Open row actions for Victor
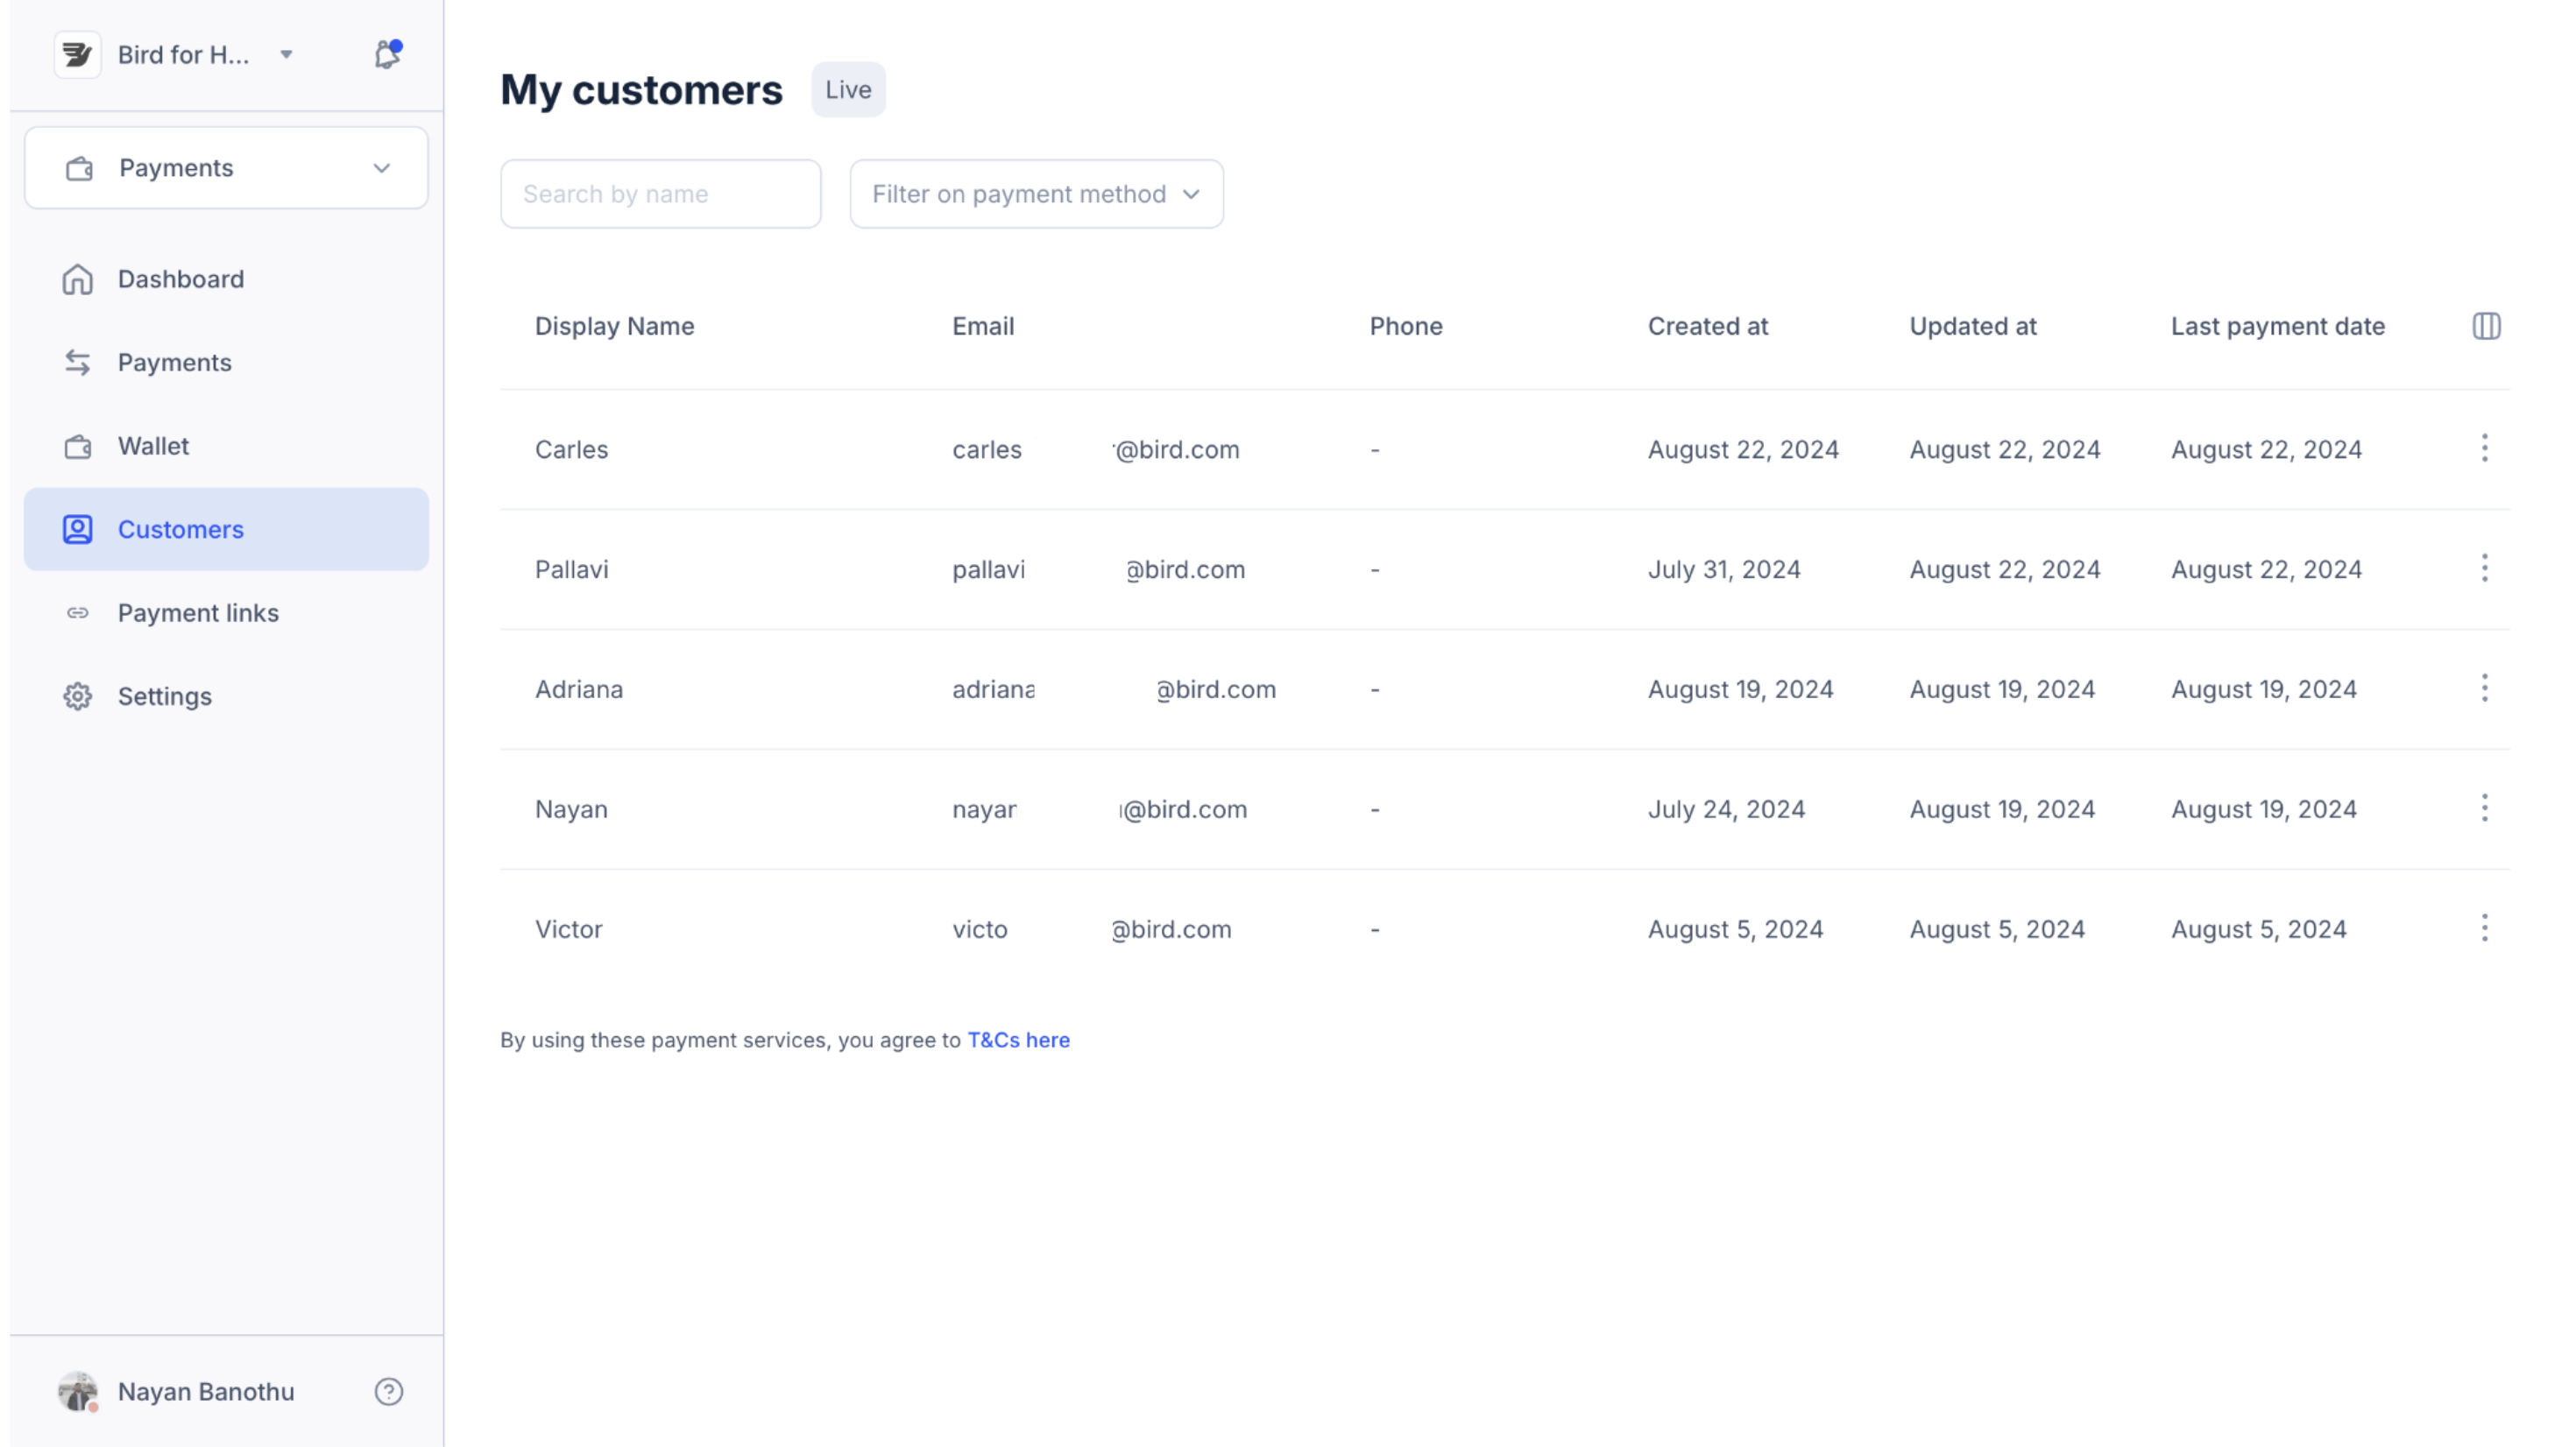Screen dimensions: 2576x1447 pyautogui.click(x=2484, y=928)
